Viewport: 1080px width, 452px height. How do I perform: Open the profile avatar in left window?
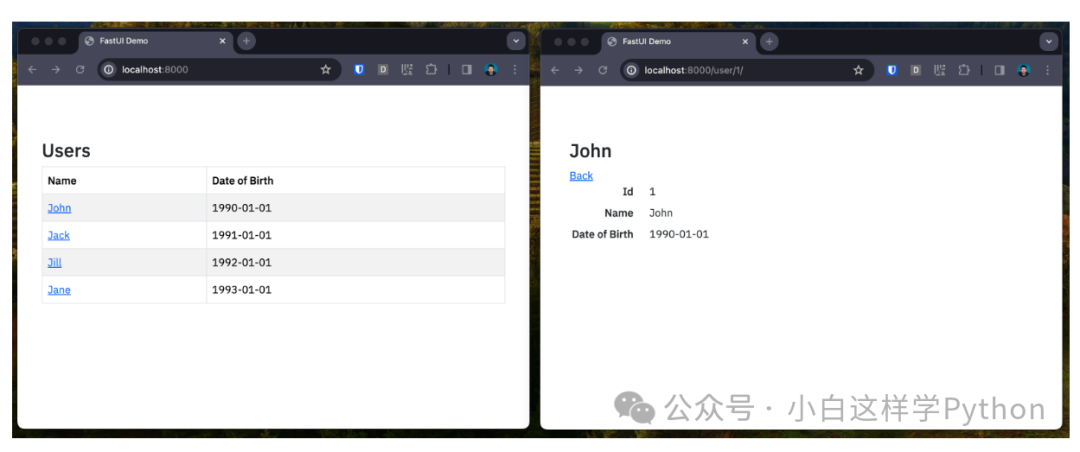(x=490, y=70)
